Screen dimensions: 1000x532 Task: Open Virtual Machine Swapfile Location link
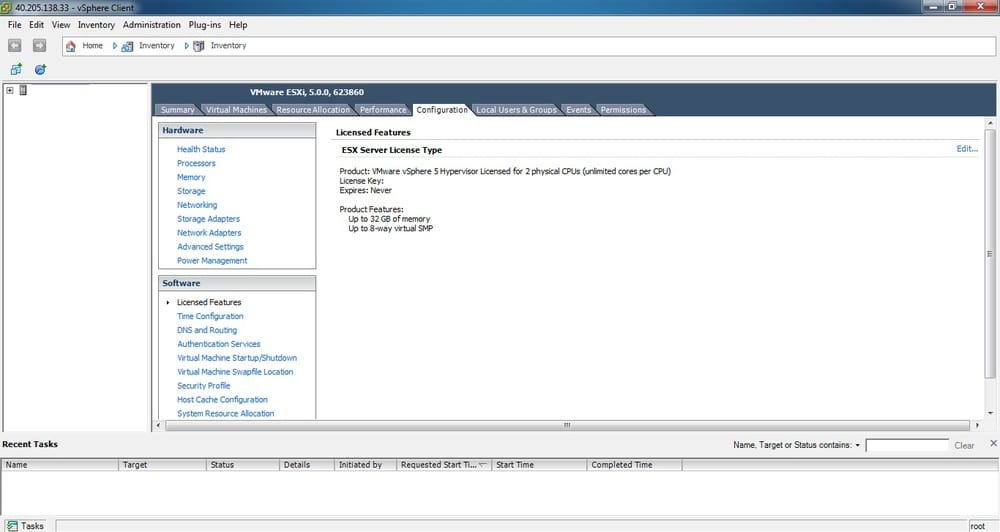click(x=235, y=372)
